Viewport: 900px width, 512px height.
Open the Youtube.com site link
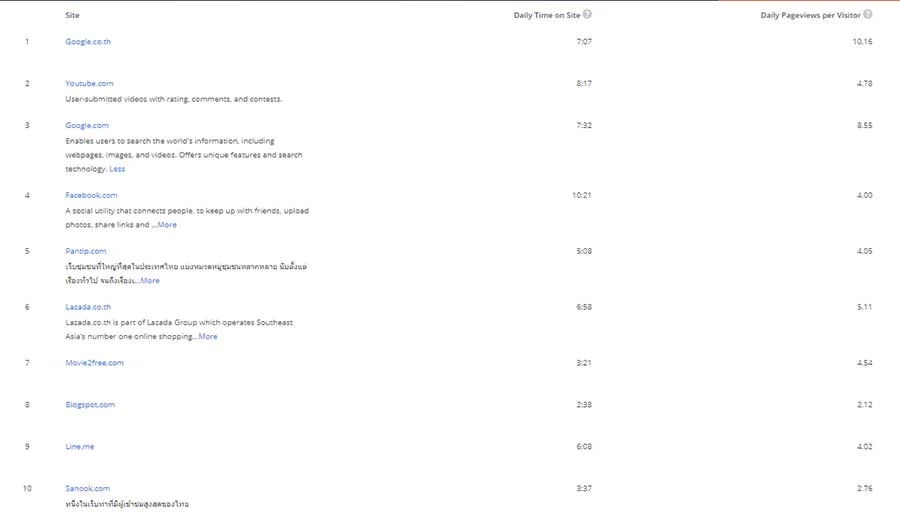click(x=89, y=83)
